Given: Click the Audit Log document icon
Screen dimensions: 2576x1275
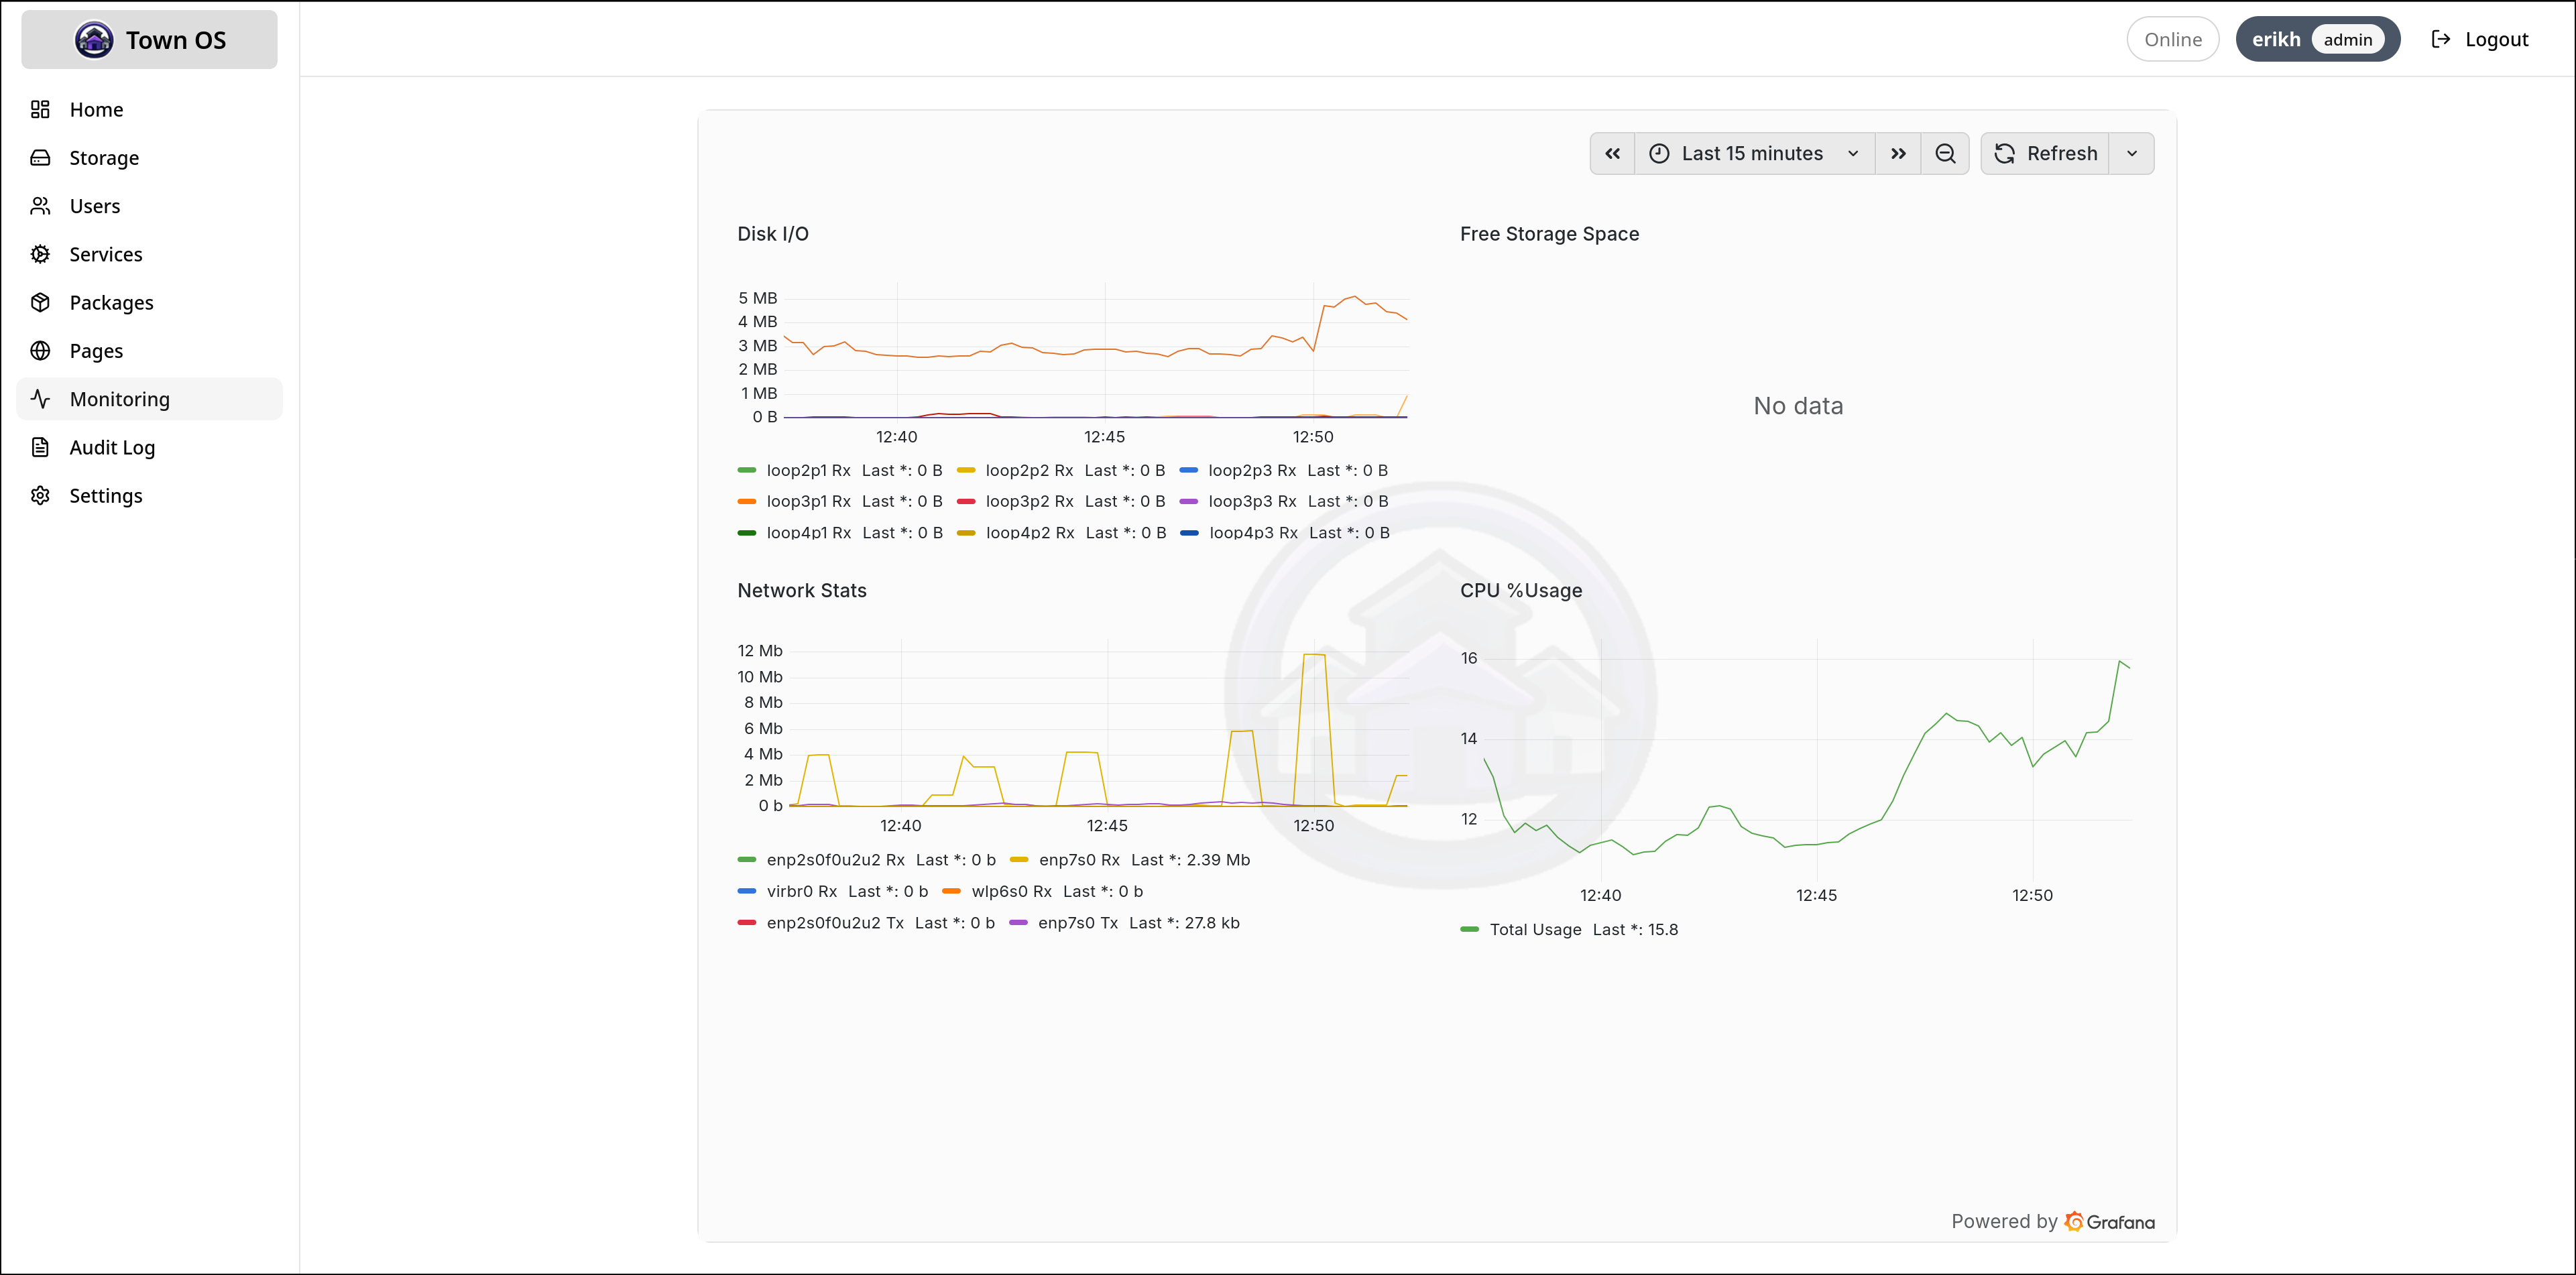Looking at the screenshot, I should pos(40,447).
